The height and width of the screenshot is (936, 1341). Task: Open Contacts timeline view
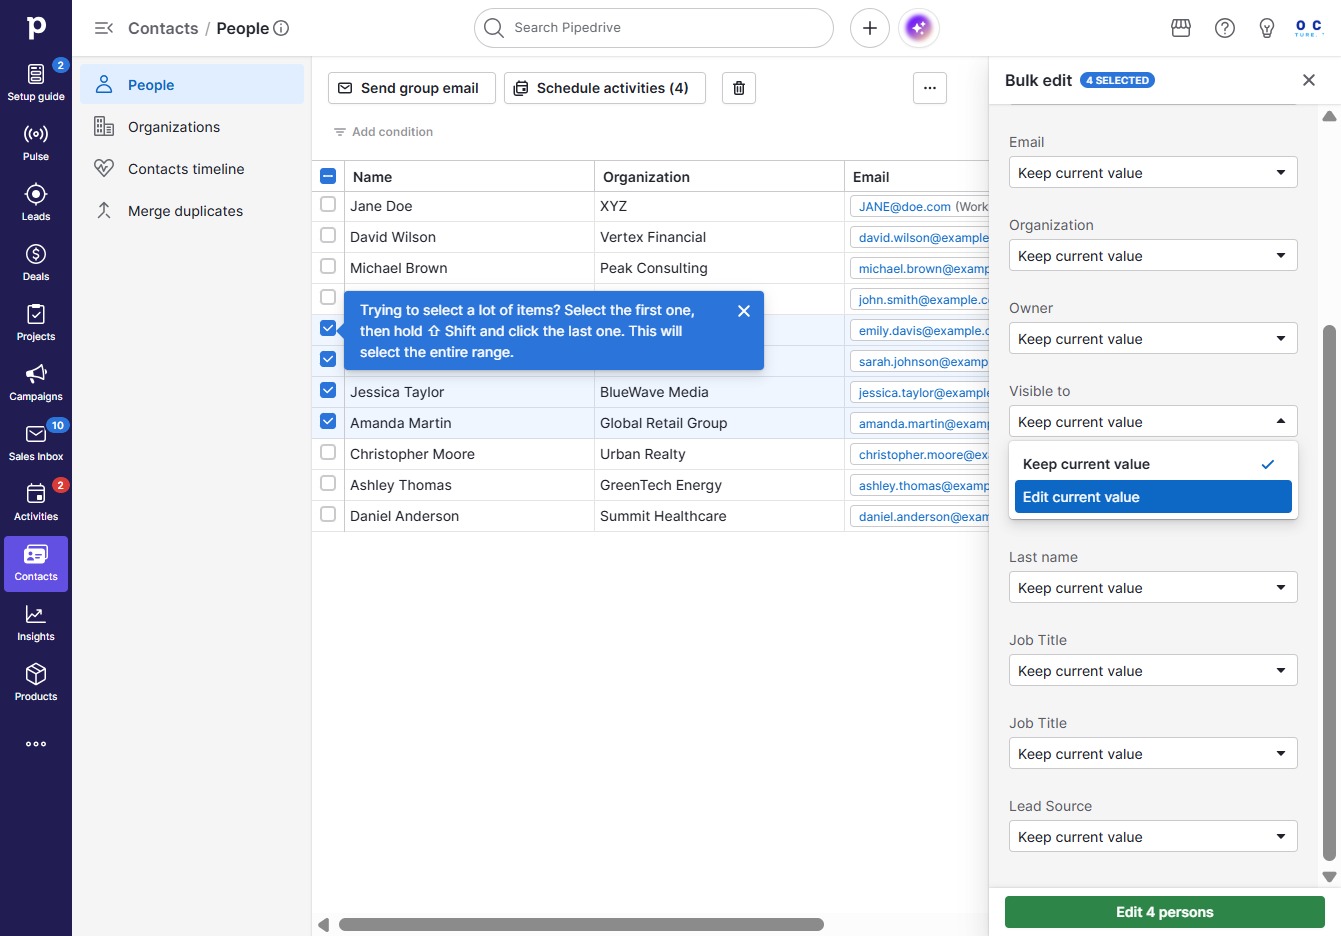192,169
